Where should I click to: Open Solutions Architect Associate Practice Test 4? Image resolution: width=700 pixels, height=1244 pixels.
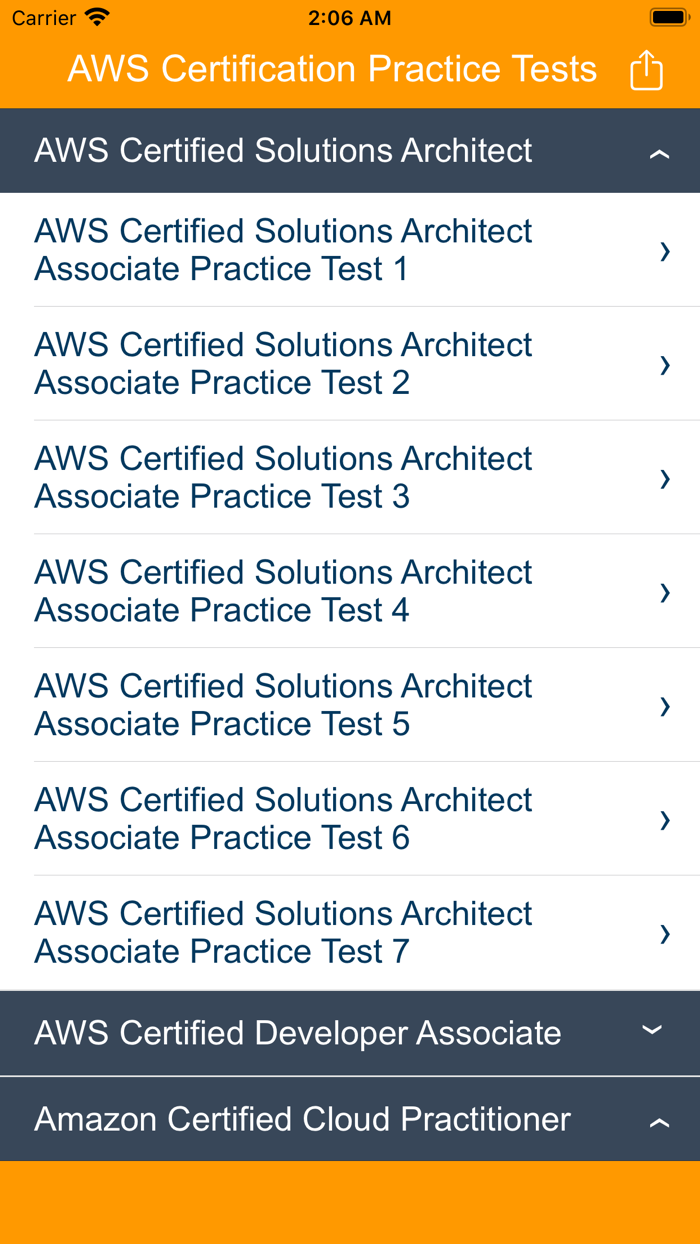283,593
